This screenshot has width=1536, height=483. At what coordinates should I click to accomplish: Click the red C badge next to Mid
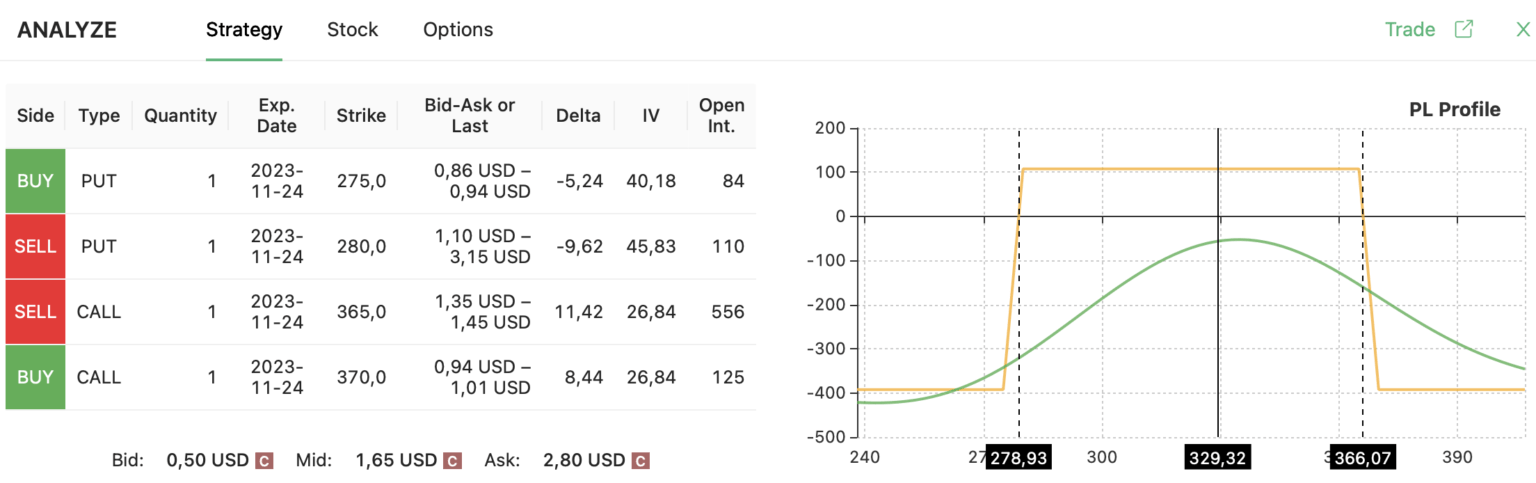pyautogui.click(x=452, y=461)
